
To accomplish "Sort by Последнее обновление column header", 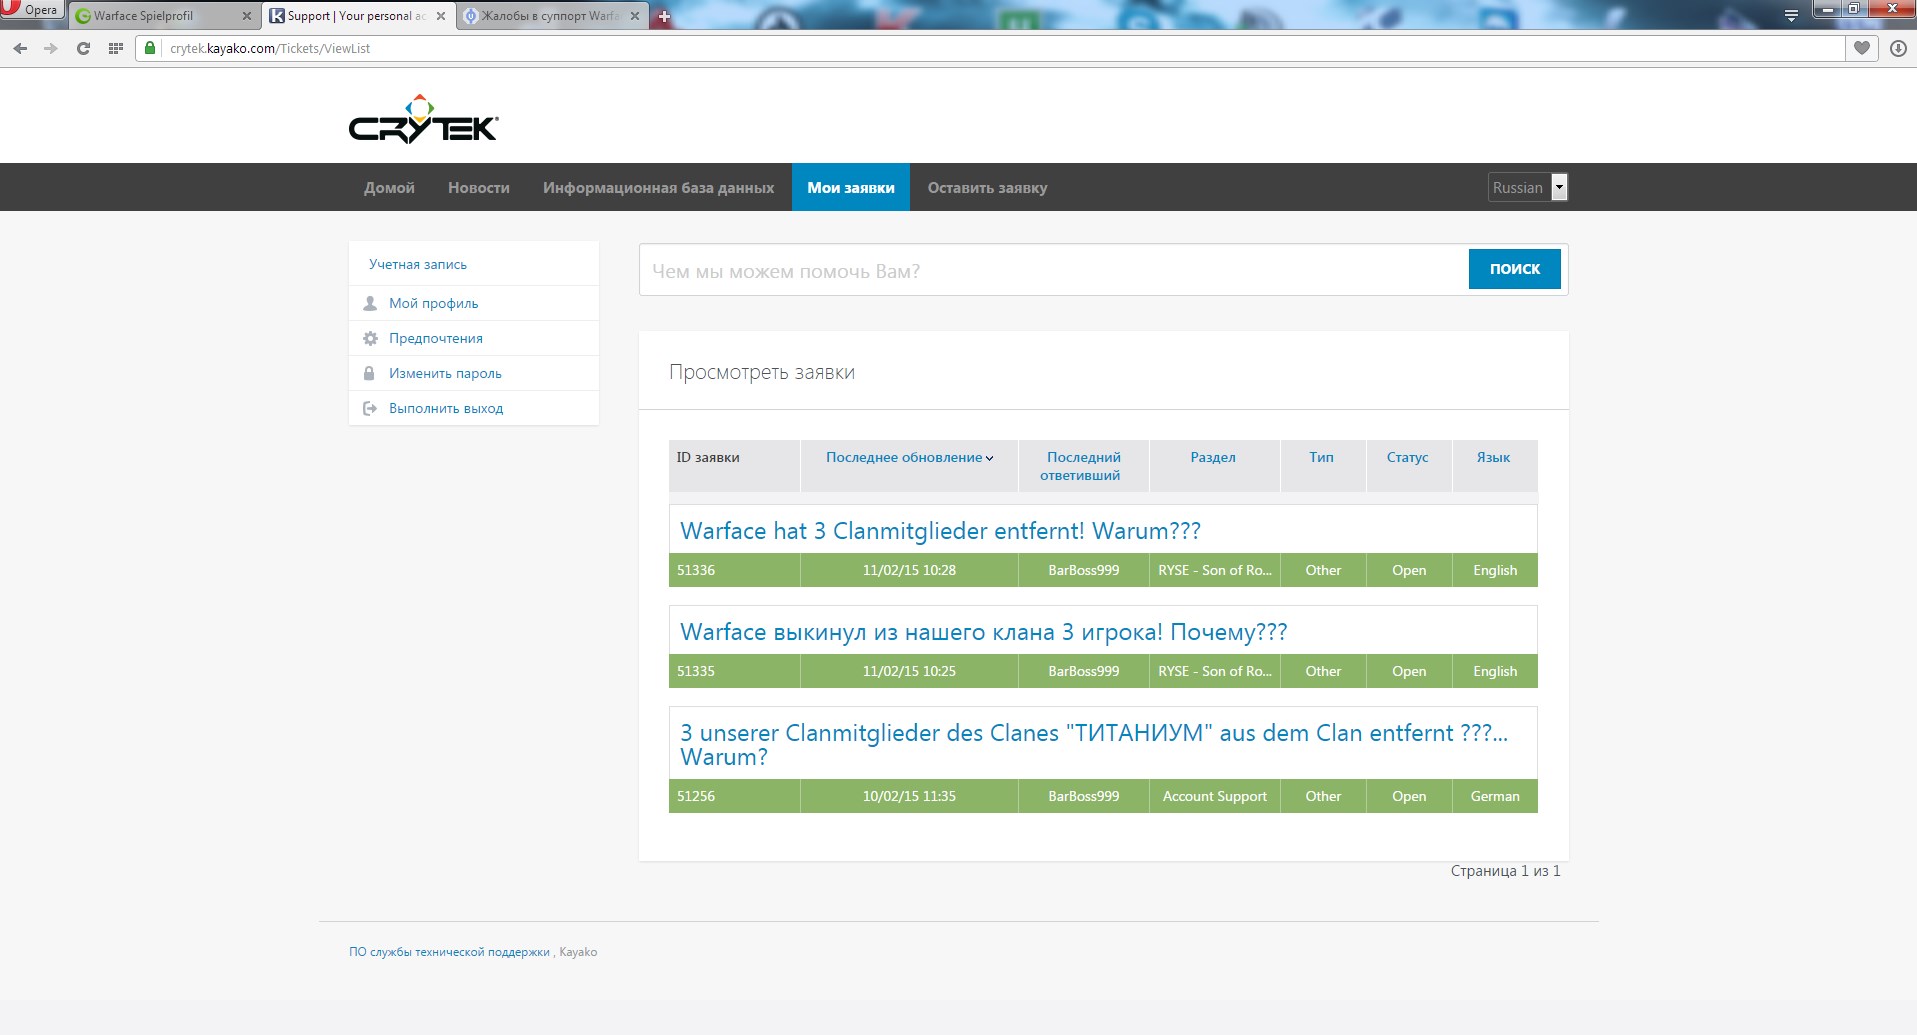I will click(909, 457).
